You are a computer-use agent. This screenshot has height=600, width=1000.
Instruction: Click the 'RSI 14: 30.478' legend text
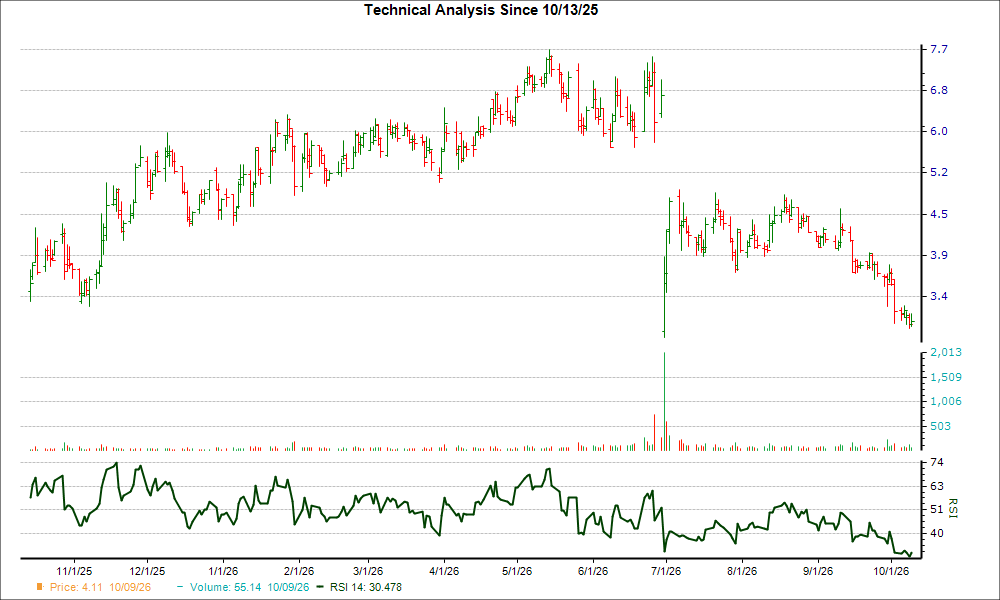[x=366, y=587]
